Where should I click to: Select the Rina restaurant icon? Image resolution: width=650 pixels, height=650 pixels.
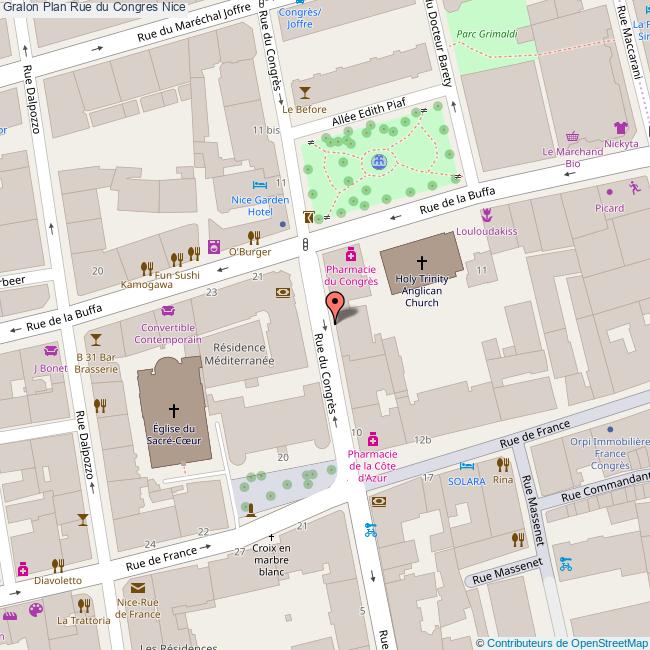coord(502,464)
